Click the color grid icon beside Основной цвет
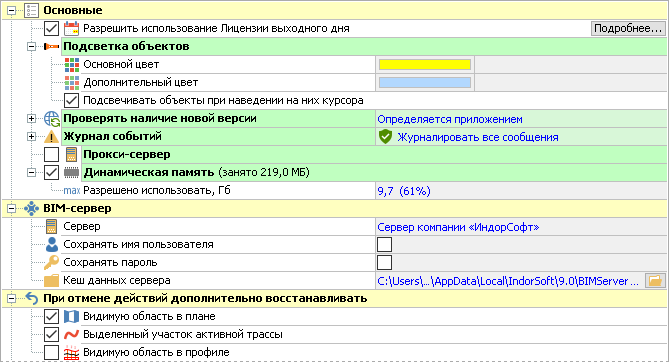Screen dimensions: 669x362 pyautogui.click(x=72, y=64)
